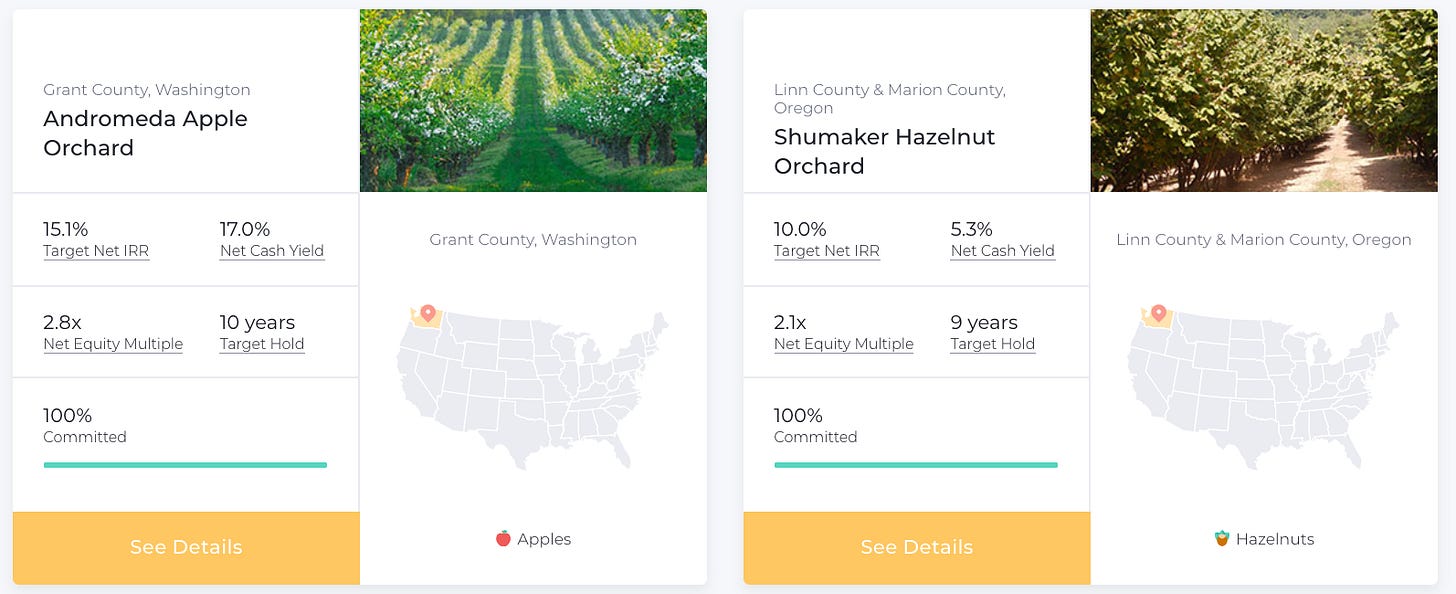Open See Details for Andromeda Apple Orchard

pyautogui.click(x=186, y=548)
